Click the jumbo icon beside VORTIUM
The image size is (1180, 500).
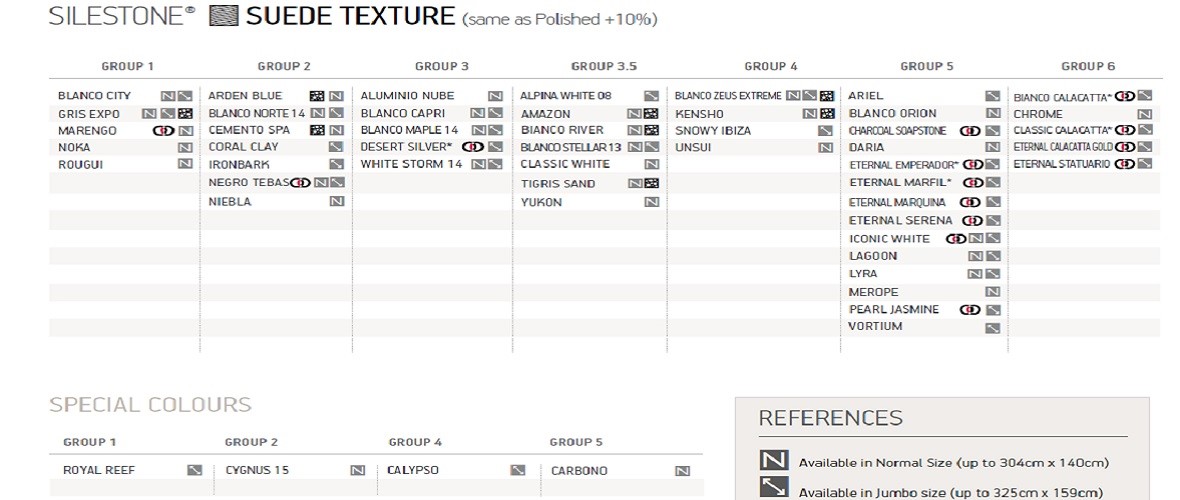coord(993,328)
